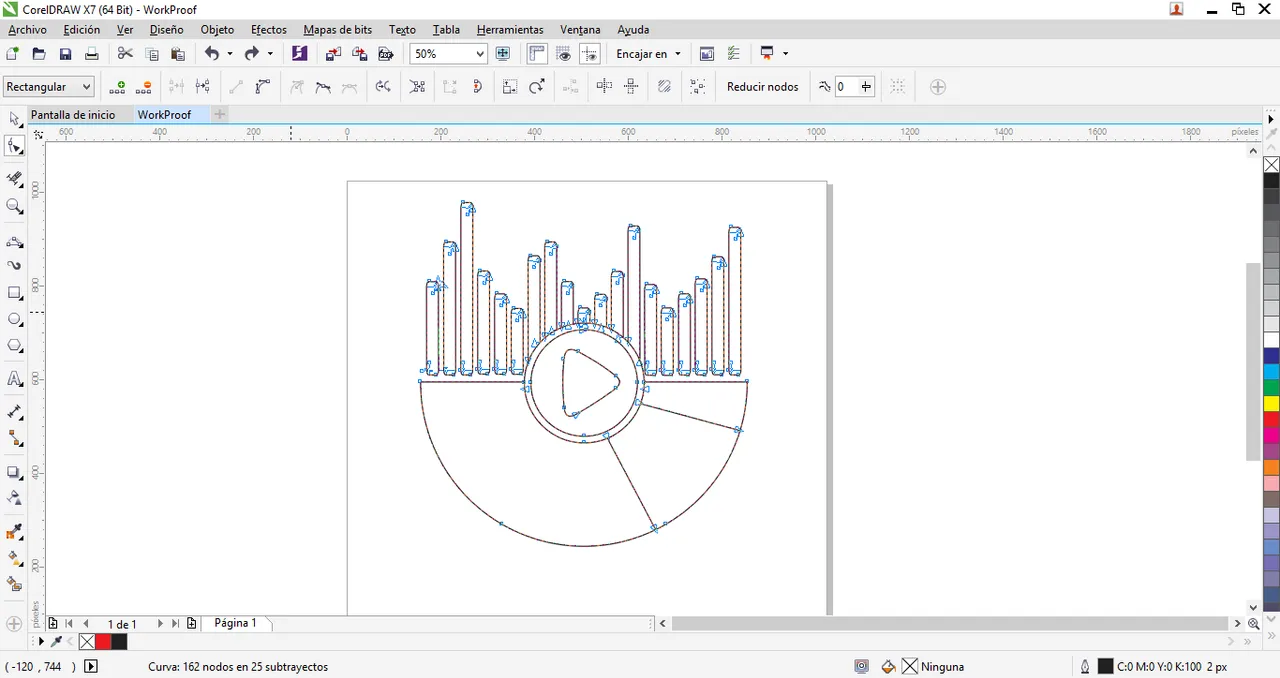This screenshot has height=678, width=1280.
Task: Select the Parallel Dimension tool
Action: [14, 412]
